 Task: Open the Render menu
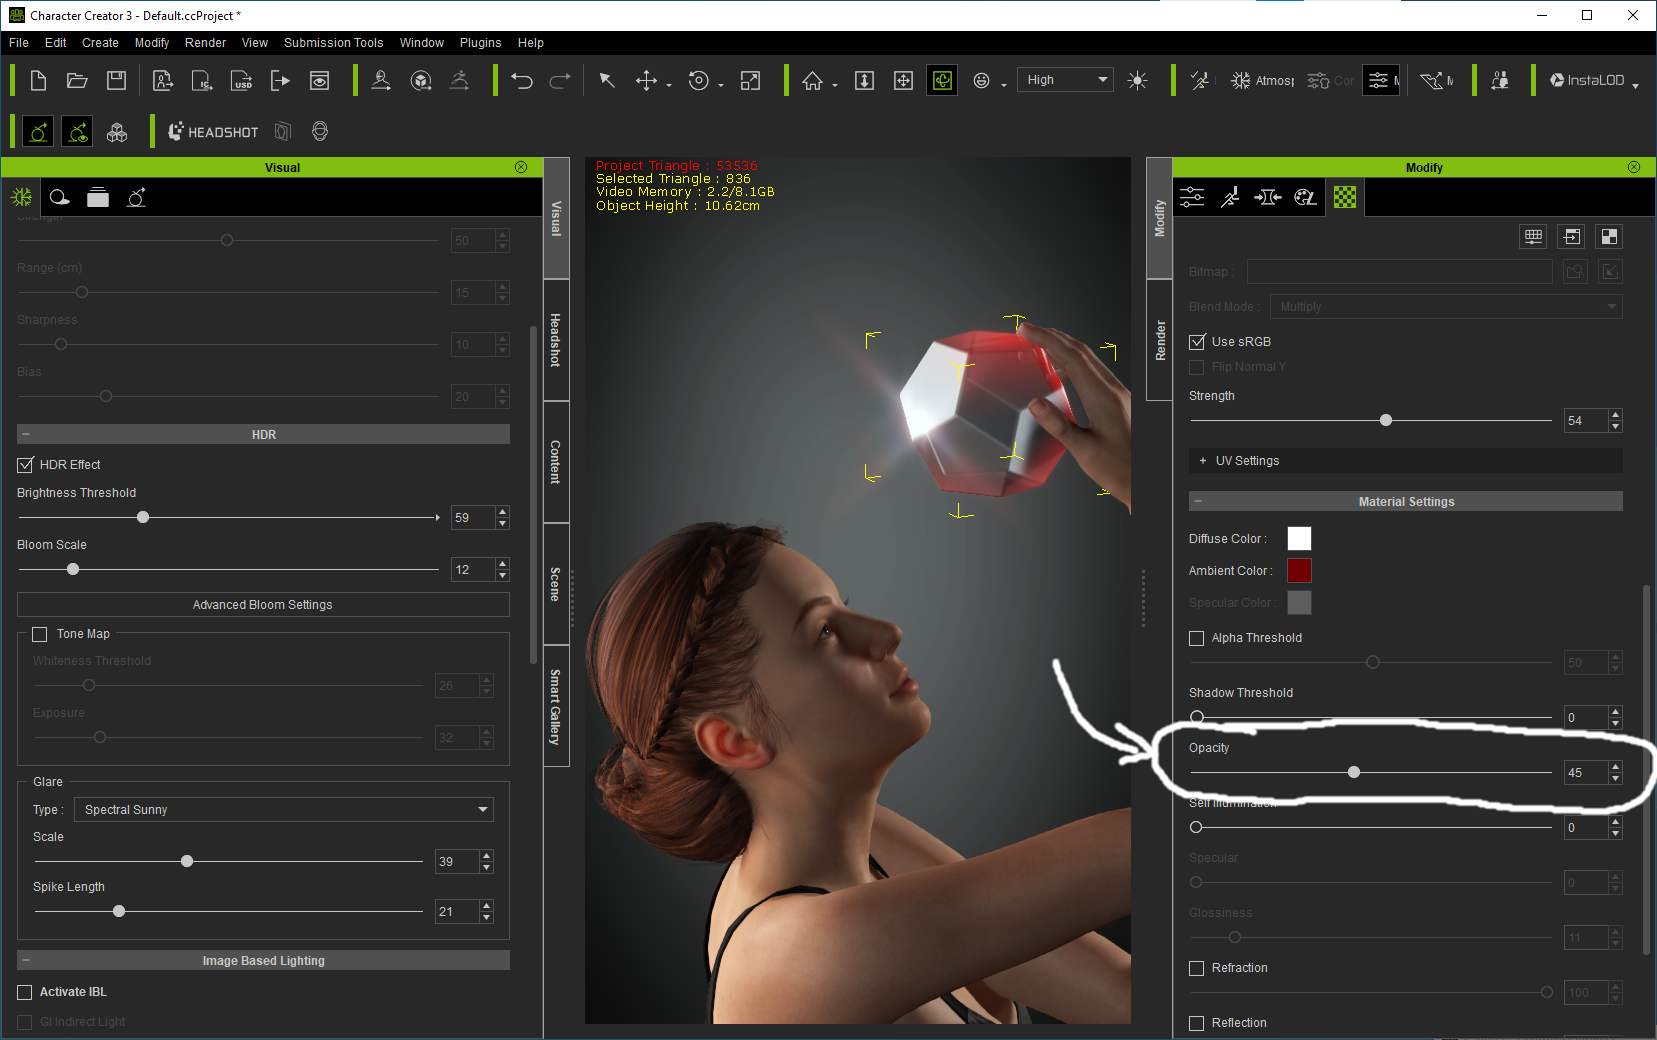[x=205, y=43]
